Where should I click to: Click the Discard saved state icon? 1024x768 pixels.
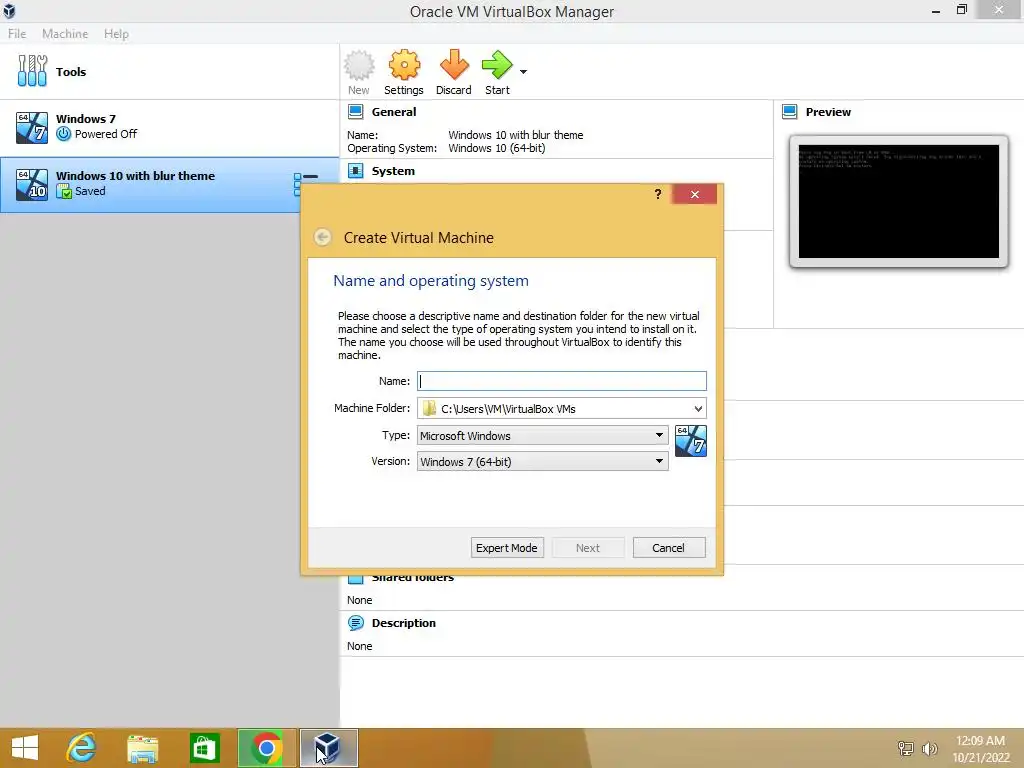pyautogui.click(x=454, y=65)
